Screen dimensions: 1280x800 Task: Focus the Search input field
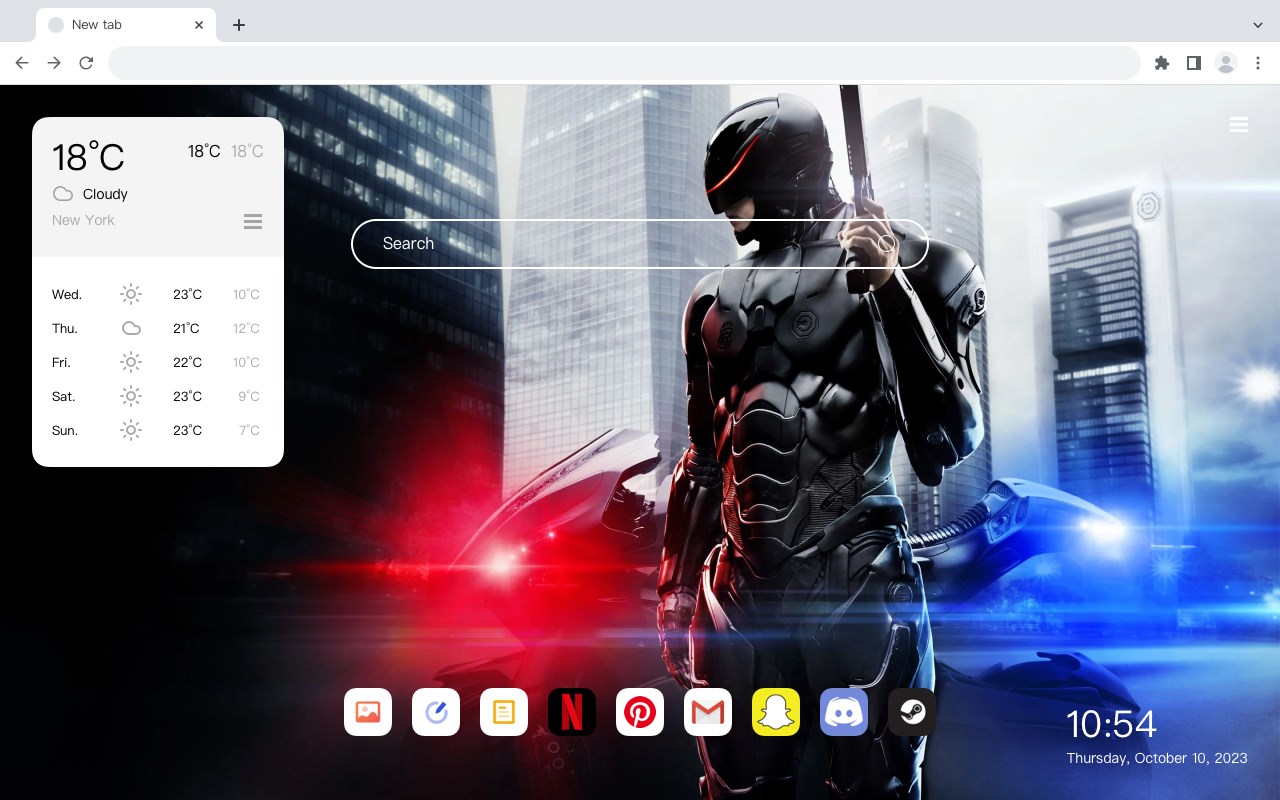(640, 243)
